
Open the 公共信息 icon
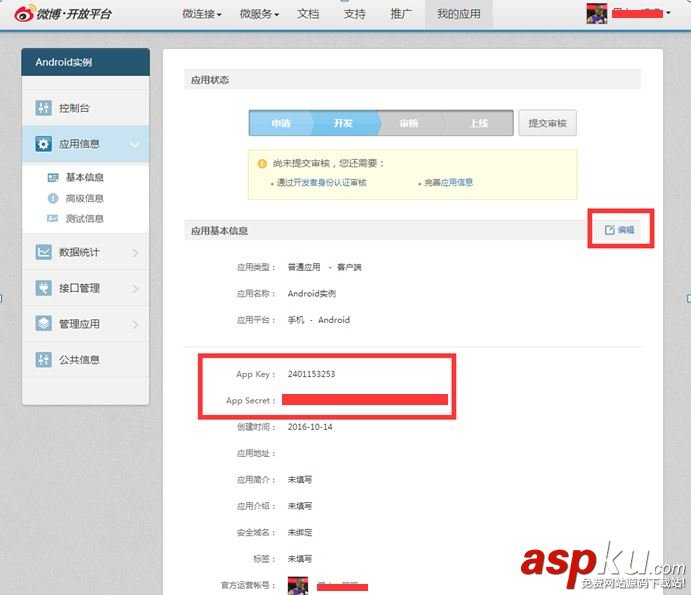point(43,360)
